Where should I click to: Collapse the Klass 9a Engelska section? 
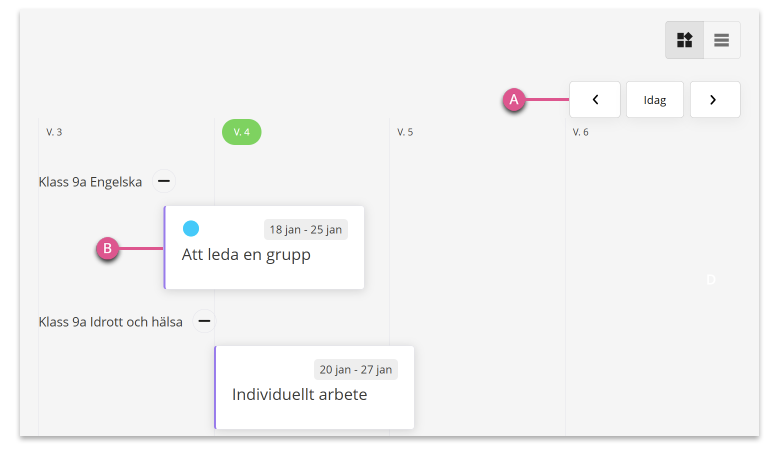coord(164,181)
